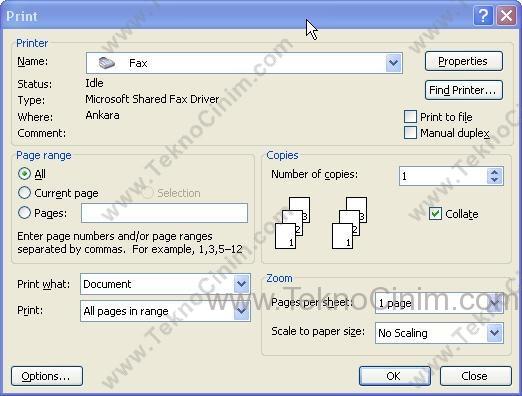Image resolution: width=522 pixels, height=396 pixels.
Task: Click the fax printer icon in Name field
Action: pos(107,63)
